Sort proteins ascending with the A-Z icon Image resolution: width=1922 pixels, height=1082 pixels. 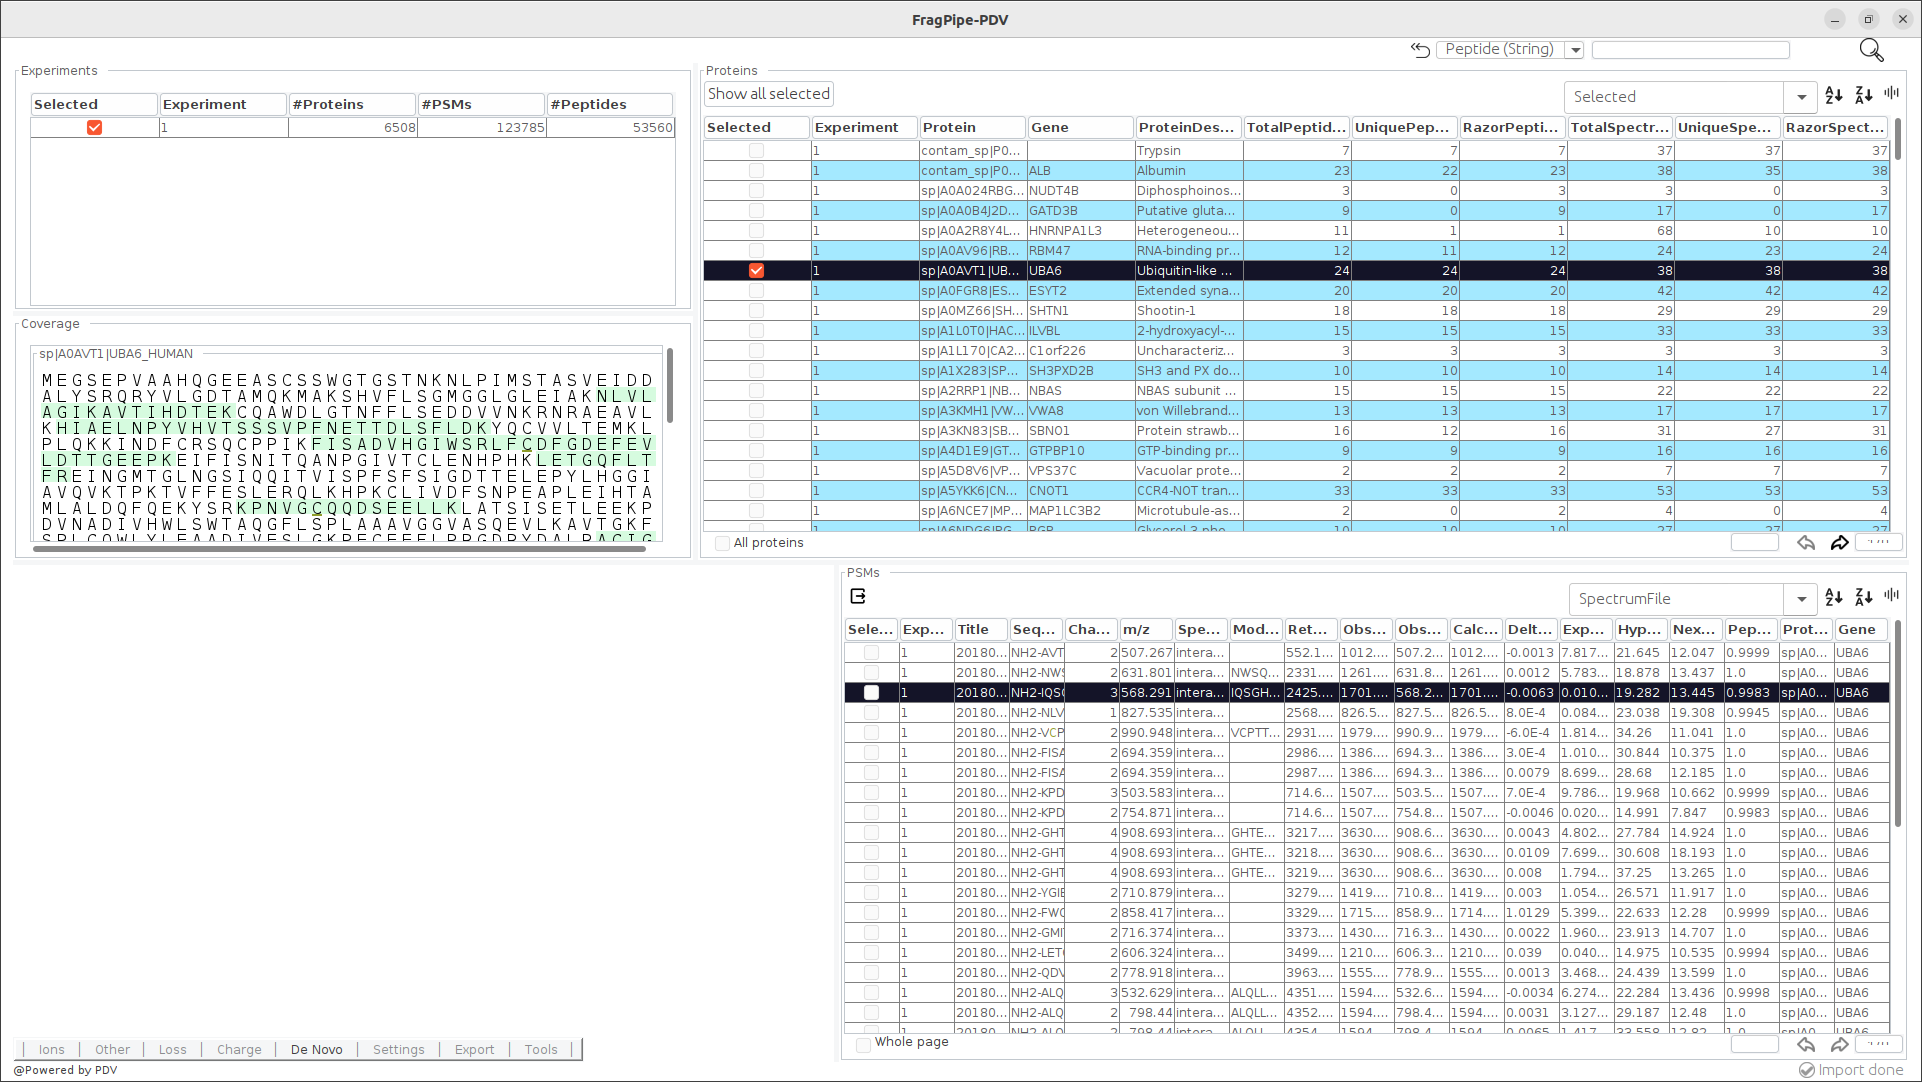pos(1833,95)
